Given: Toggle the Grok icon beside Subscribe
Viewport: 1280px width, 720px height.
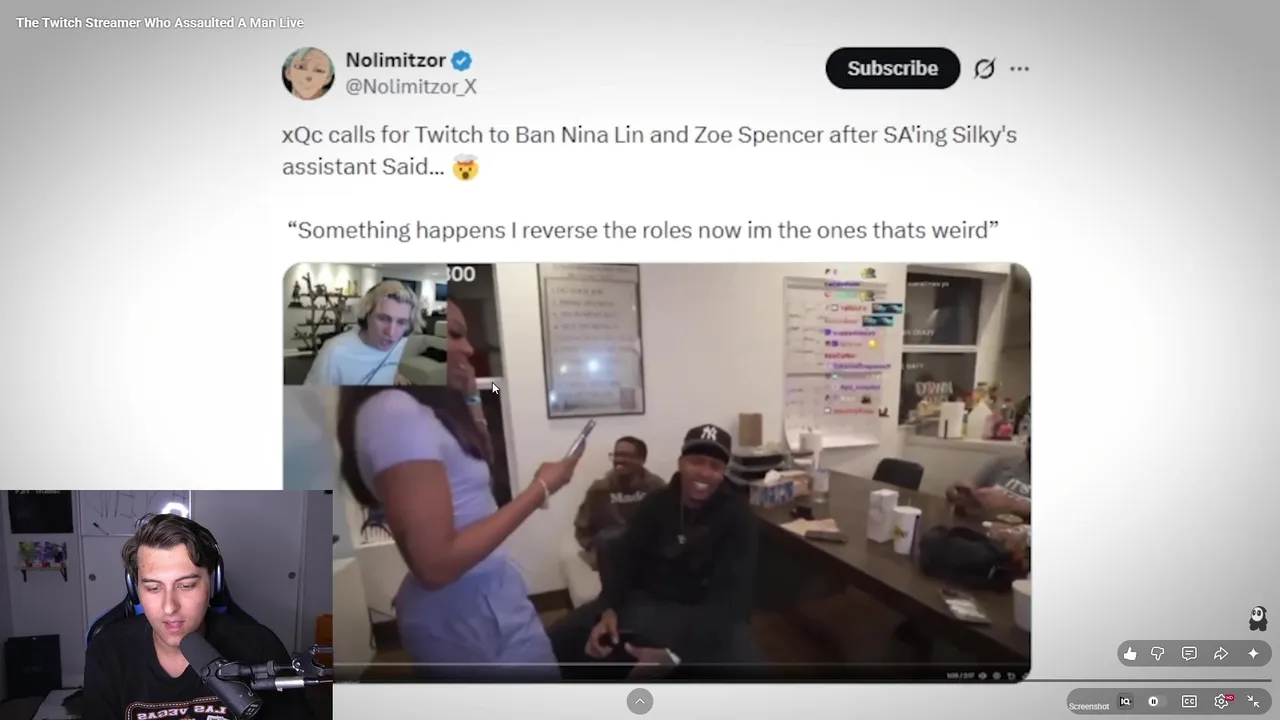Looking at the screenshot, I should click(984, 68).
